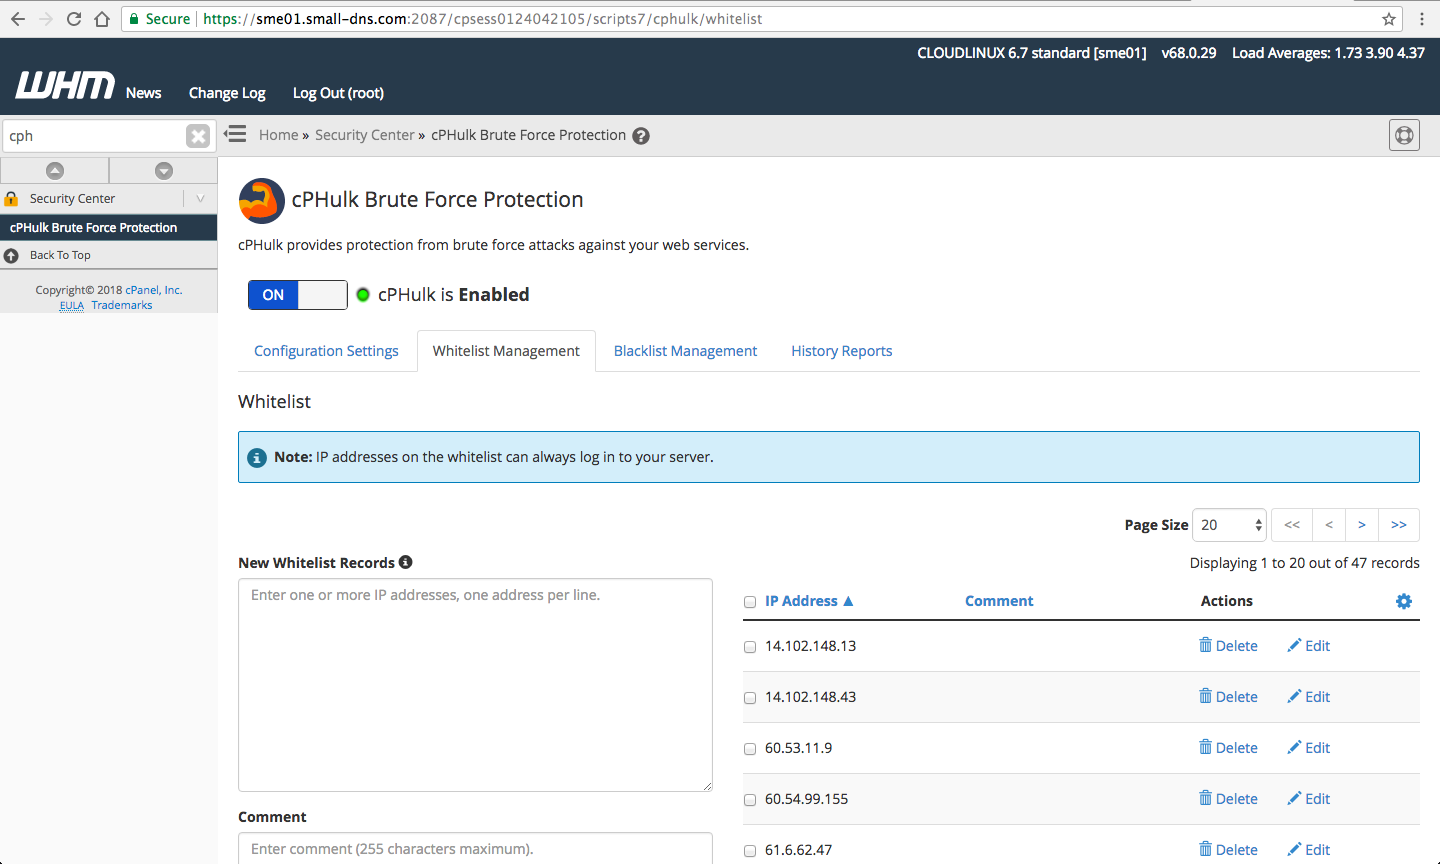Click info icon beside New Whitelist Records
1440x864 pixels.
pyautogui.click(x=406, y=562)
